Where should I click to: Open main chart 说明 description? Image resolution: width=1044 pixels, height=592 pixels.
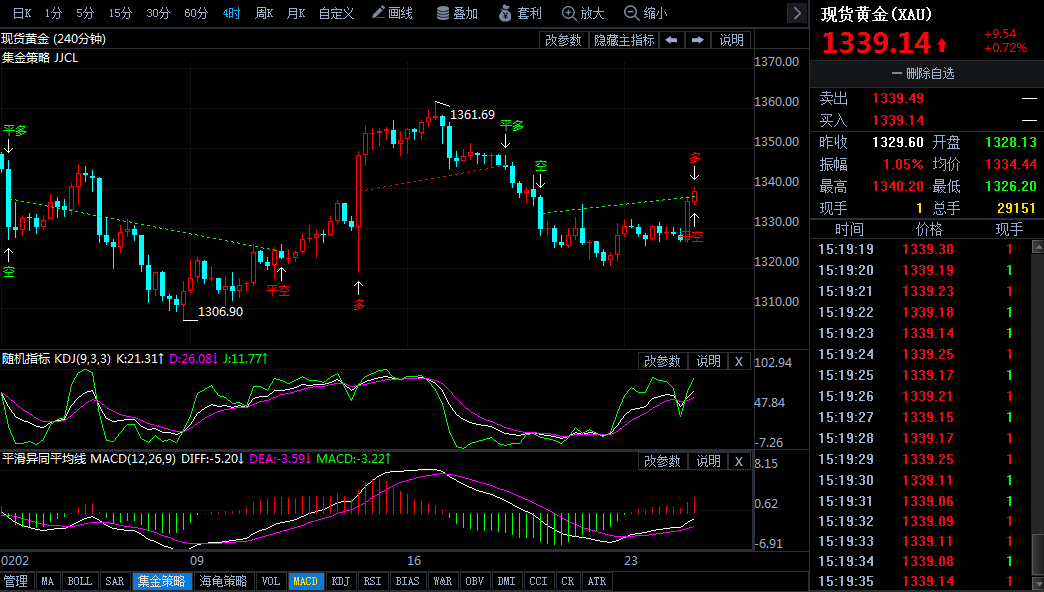pyautogui.click(x=731, y=40)
